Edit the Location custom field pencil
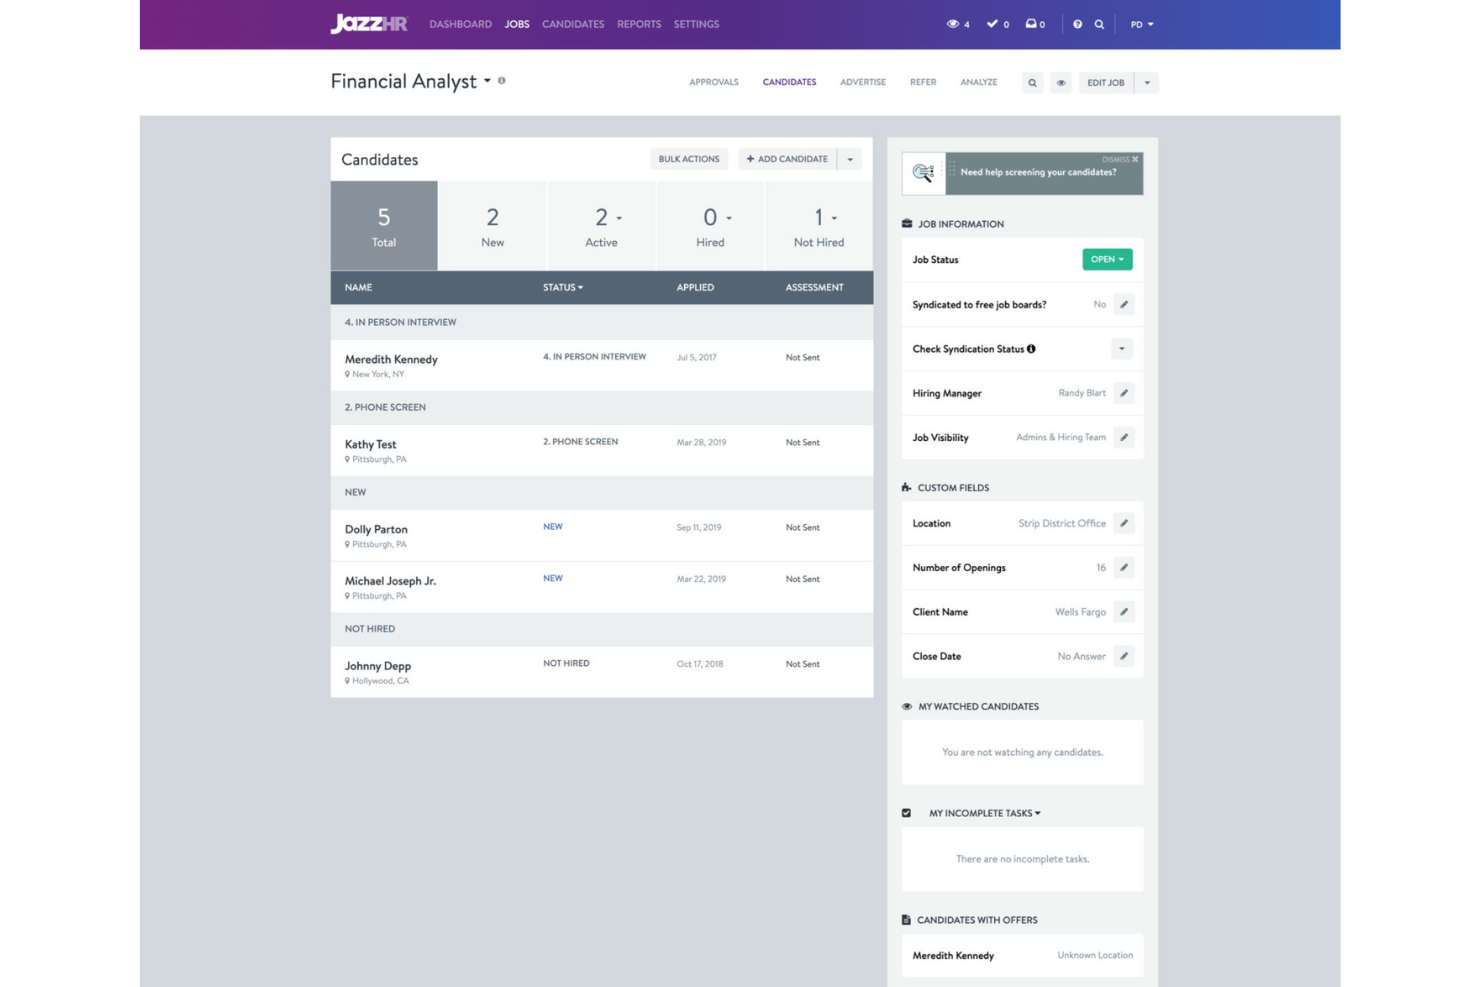This screenshot has width=1480, height=987. pos(1124,523)
